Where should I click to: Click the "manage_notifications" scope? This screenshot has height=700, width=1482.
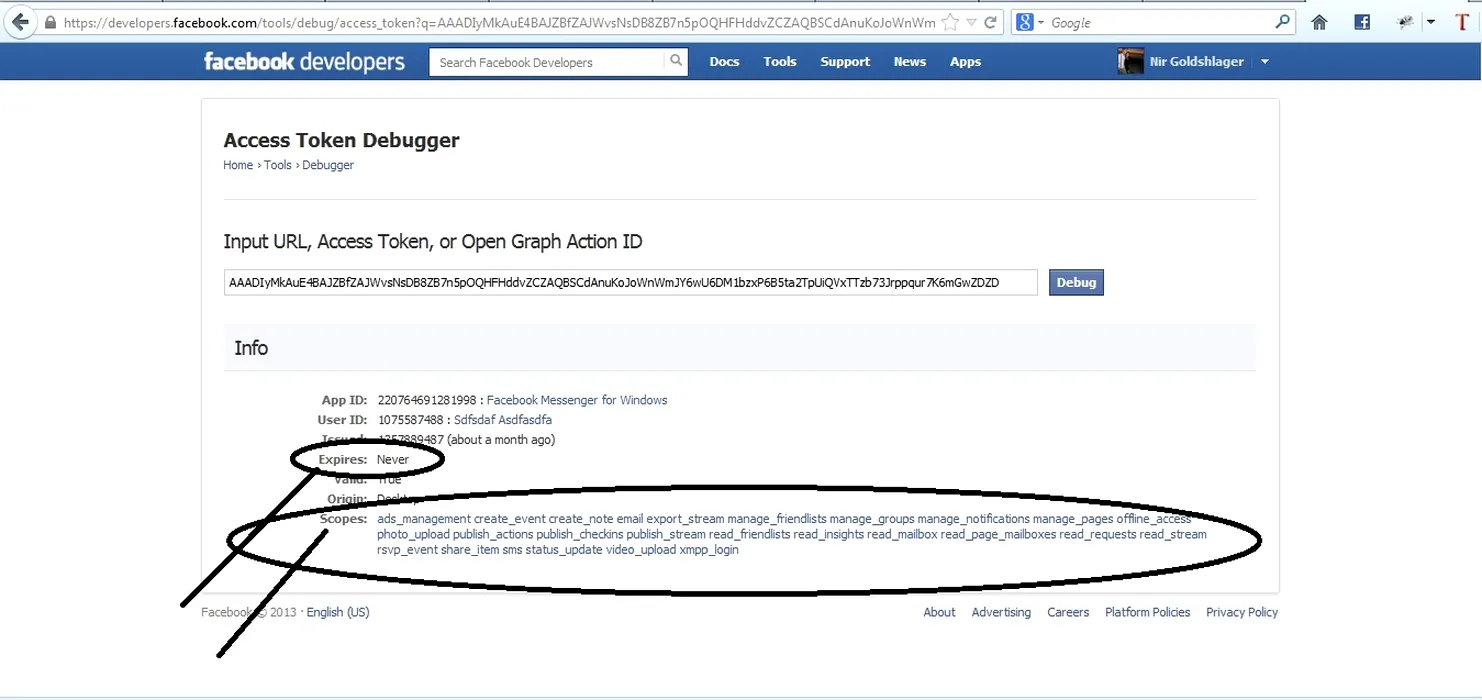pos(973,519)
